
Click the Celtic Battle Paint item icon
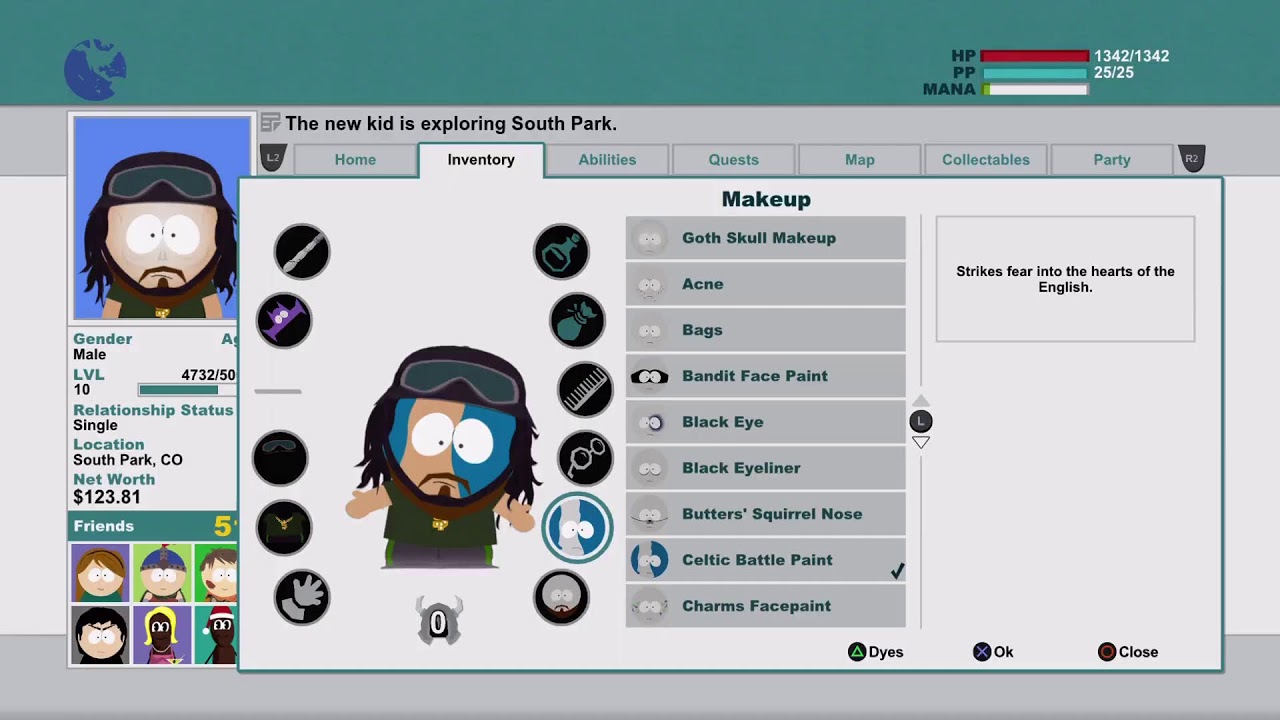coord(649,560)
